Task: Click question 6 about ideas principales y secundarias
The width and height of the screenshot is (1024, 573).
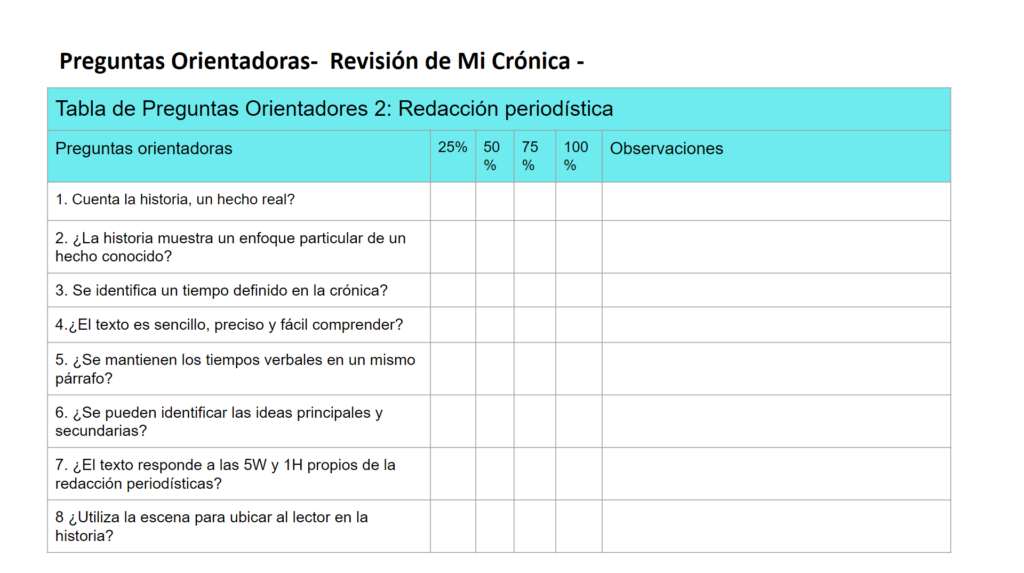Action: click(x=219, y=421)
